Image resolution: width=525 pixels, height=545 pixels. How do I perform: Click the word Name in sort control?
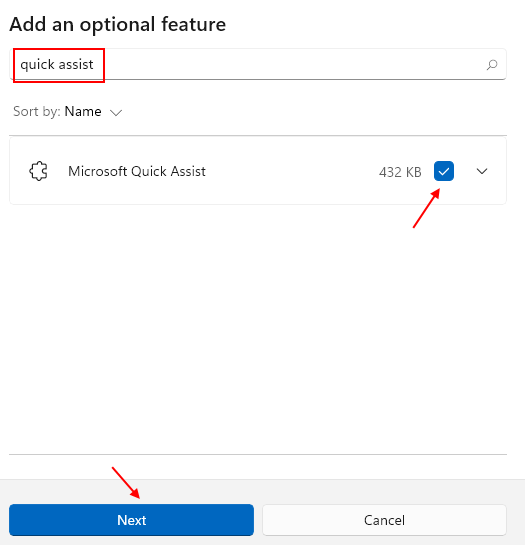click(83, 112)
